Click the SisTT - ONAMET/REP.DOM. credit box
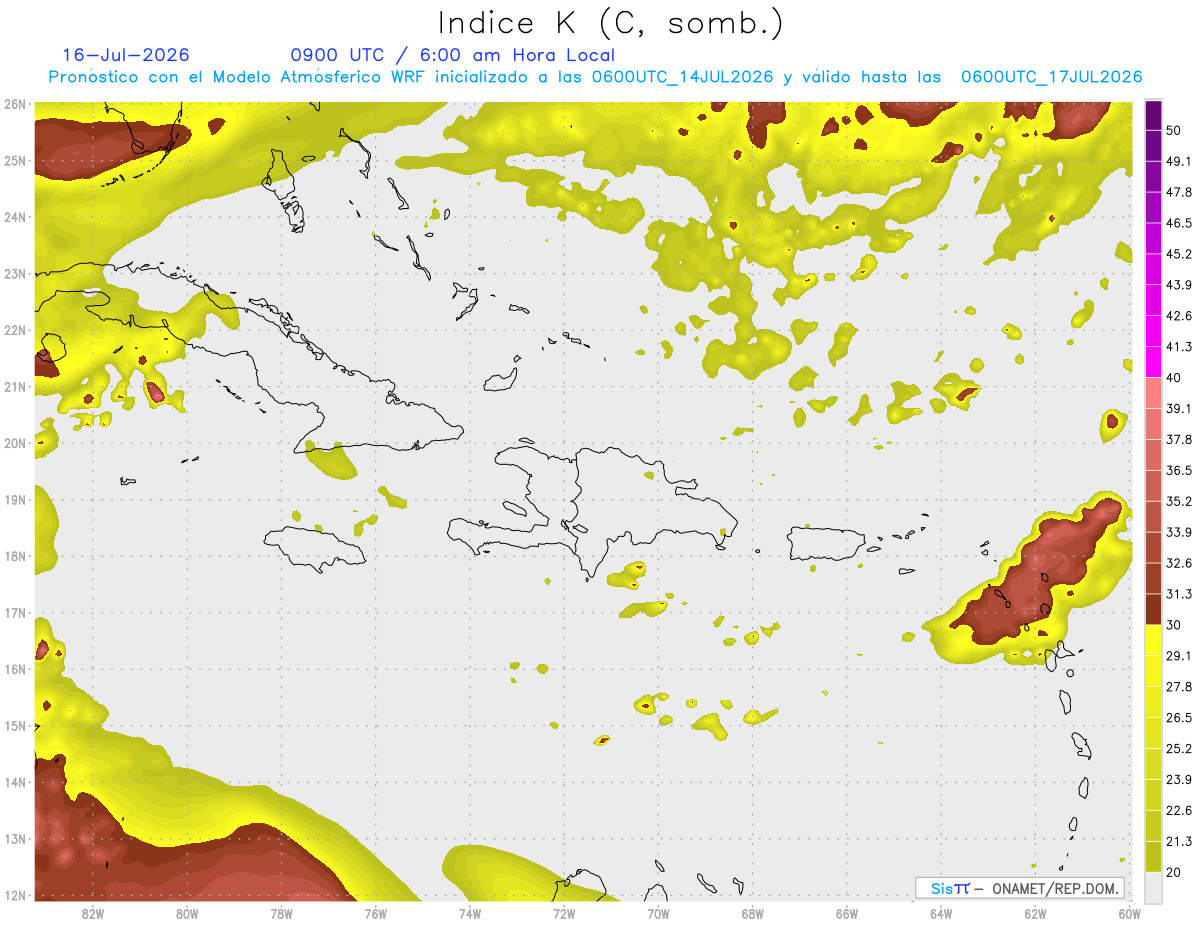Screen dimensions: 1200x927 pyautogui.click(x=1020, y=888)
